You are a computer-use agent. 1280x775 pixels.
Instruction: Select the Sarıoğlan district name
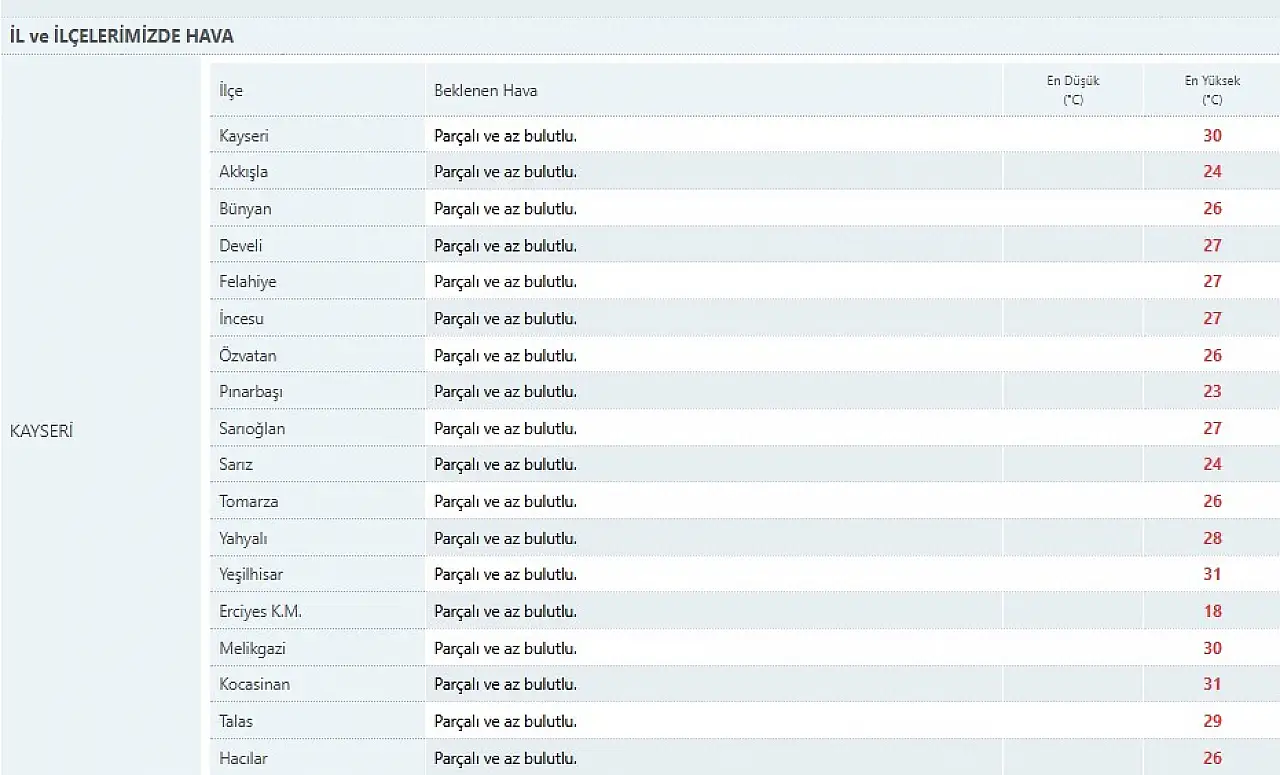click(x=252, y=428)
